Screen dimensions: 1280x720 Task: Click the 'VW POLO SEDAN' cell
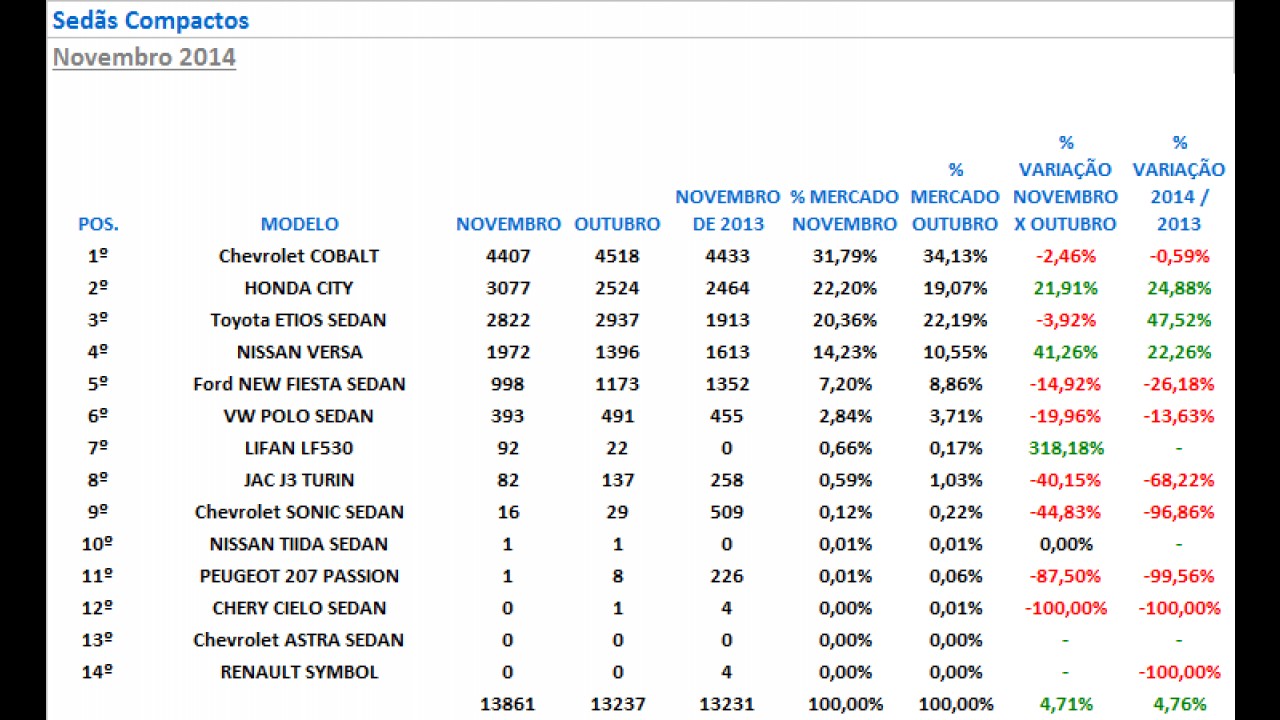click(299, 416)
